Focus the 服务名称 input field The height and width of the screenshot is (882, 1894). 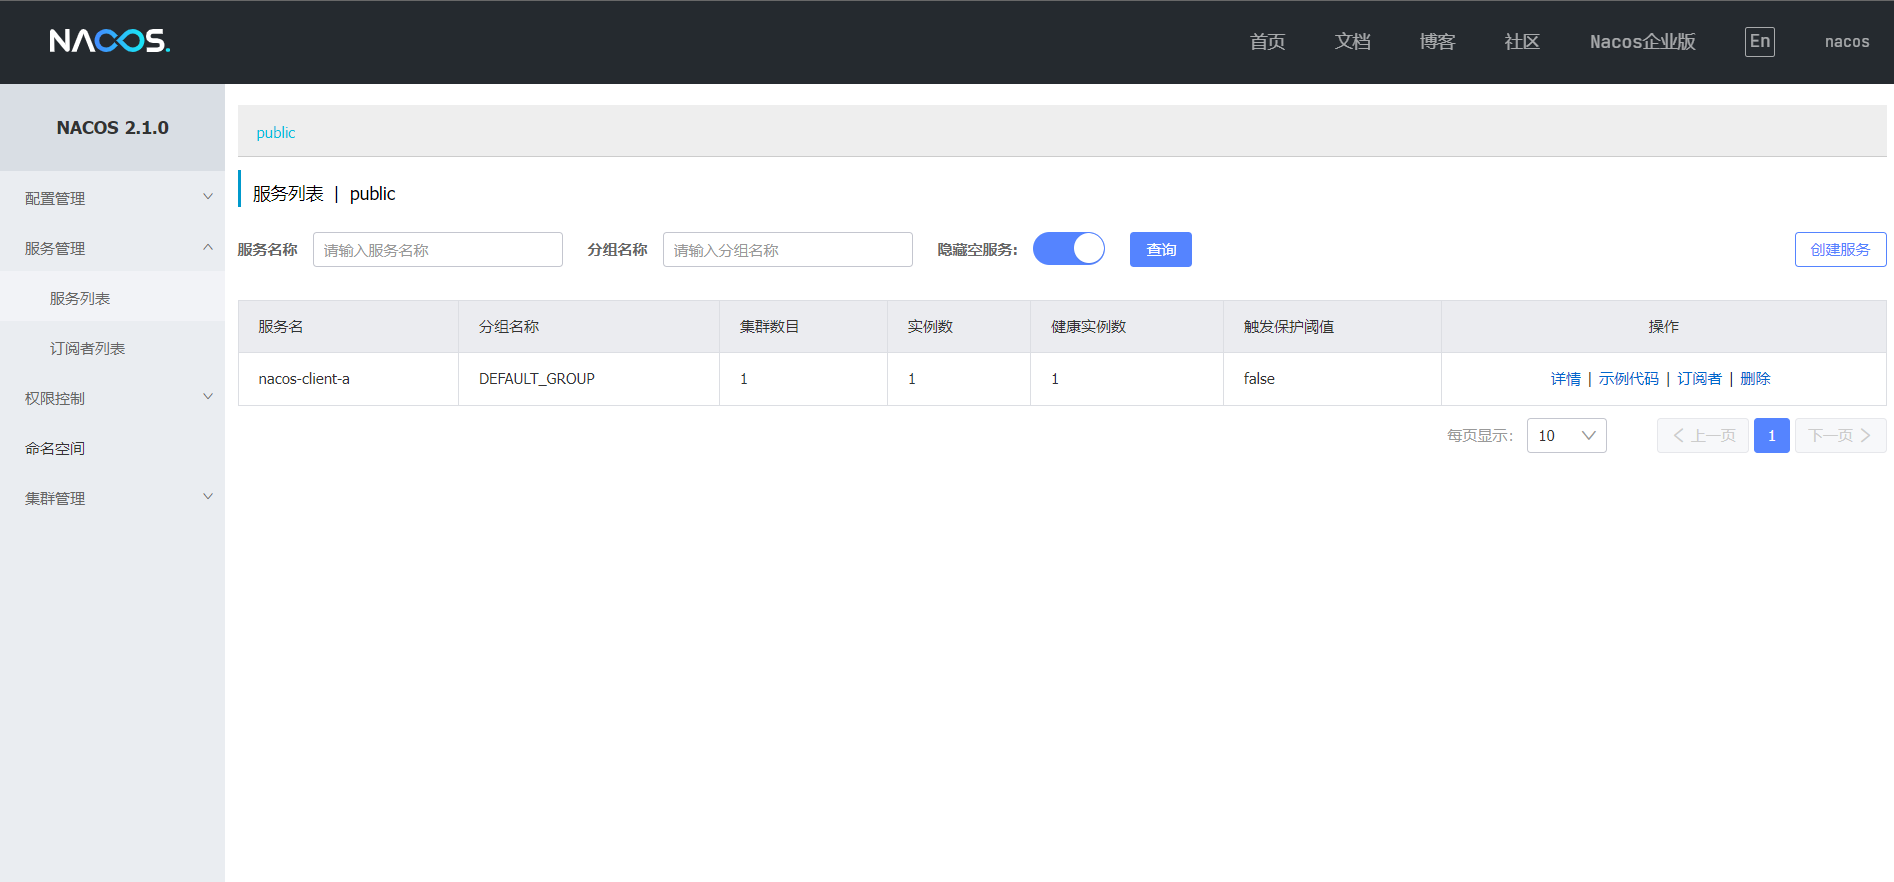438,249
